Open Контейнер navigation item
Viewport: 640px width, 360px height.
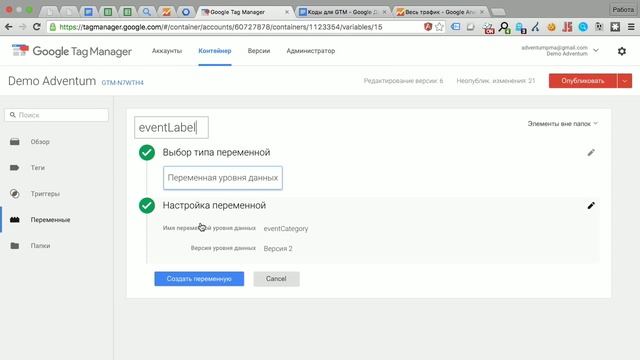coord(215,51)
